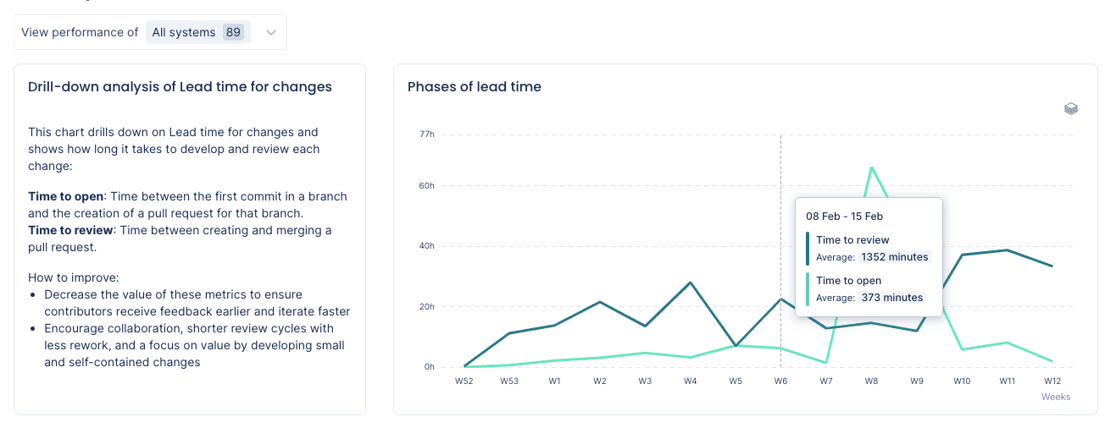Click the 373 minutes average value in tooltip
The height and width of the screenshot is (428, 1116).
[x=889, y=297]
